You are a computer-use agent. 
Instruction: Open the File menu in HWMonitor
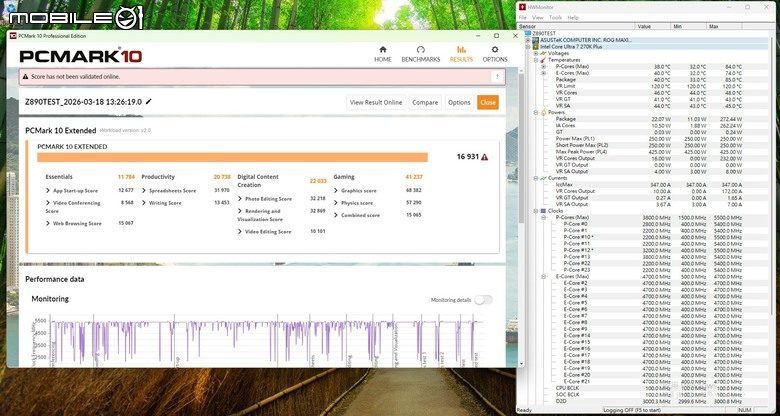coord(522,17)
